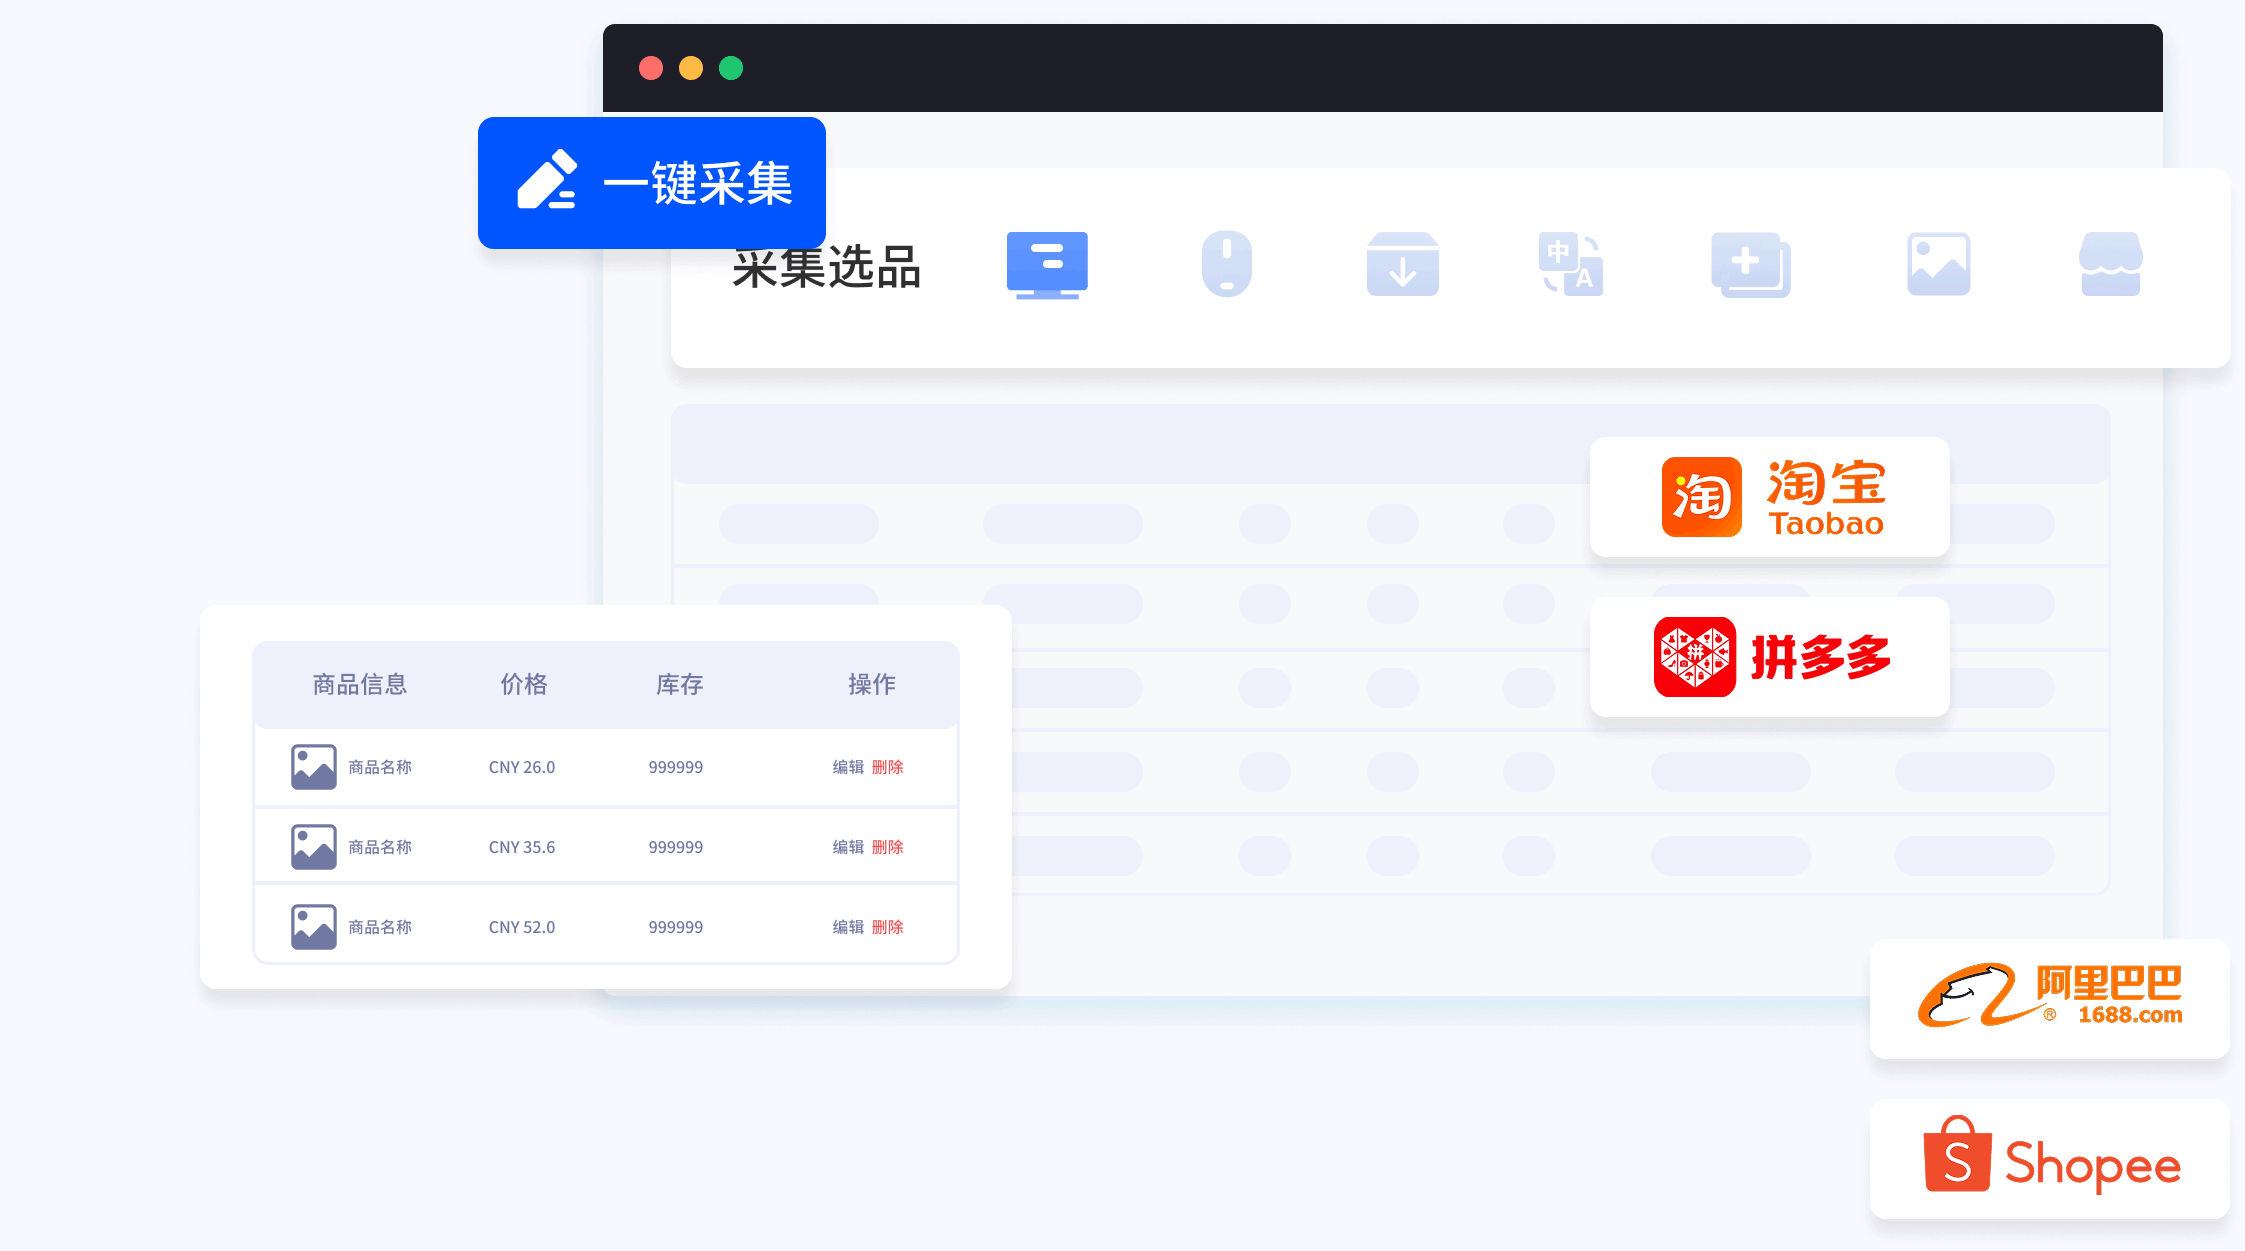
Task: Click 编辑 for the CNY 26.0 product
Action: [848, 767]
